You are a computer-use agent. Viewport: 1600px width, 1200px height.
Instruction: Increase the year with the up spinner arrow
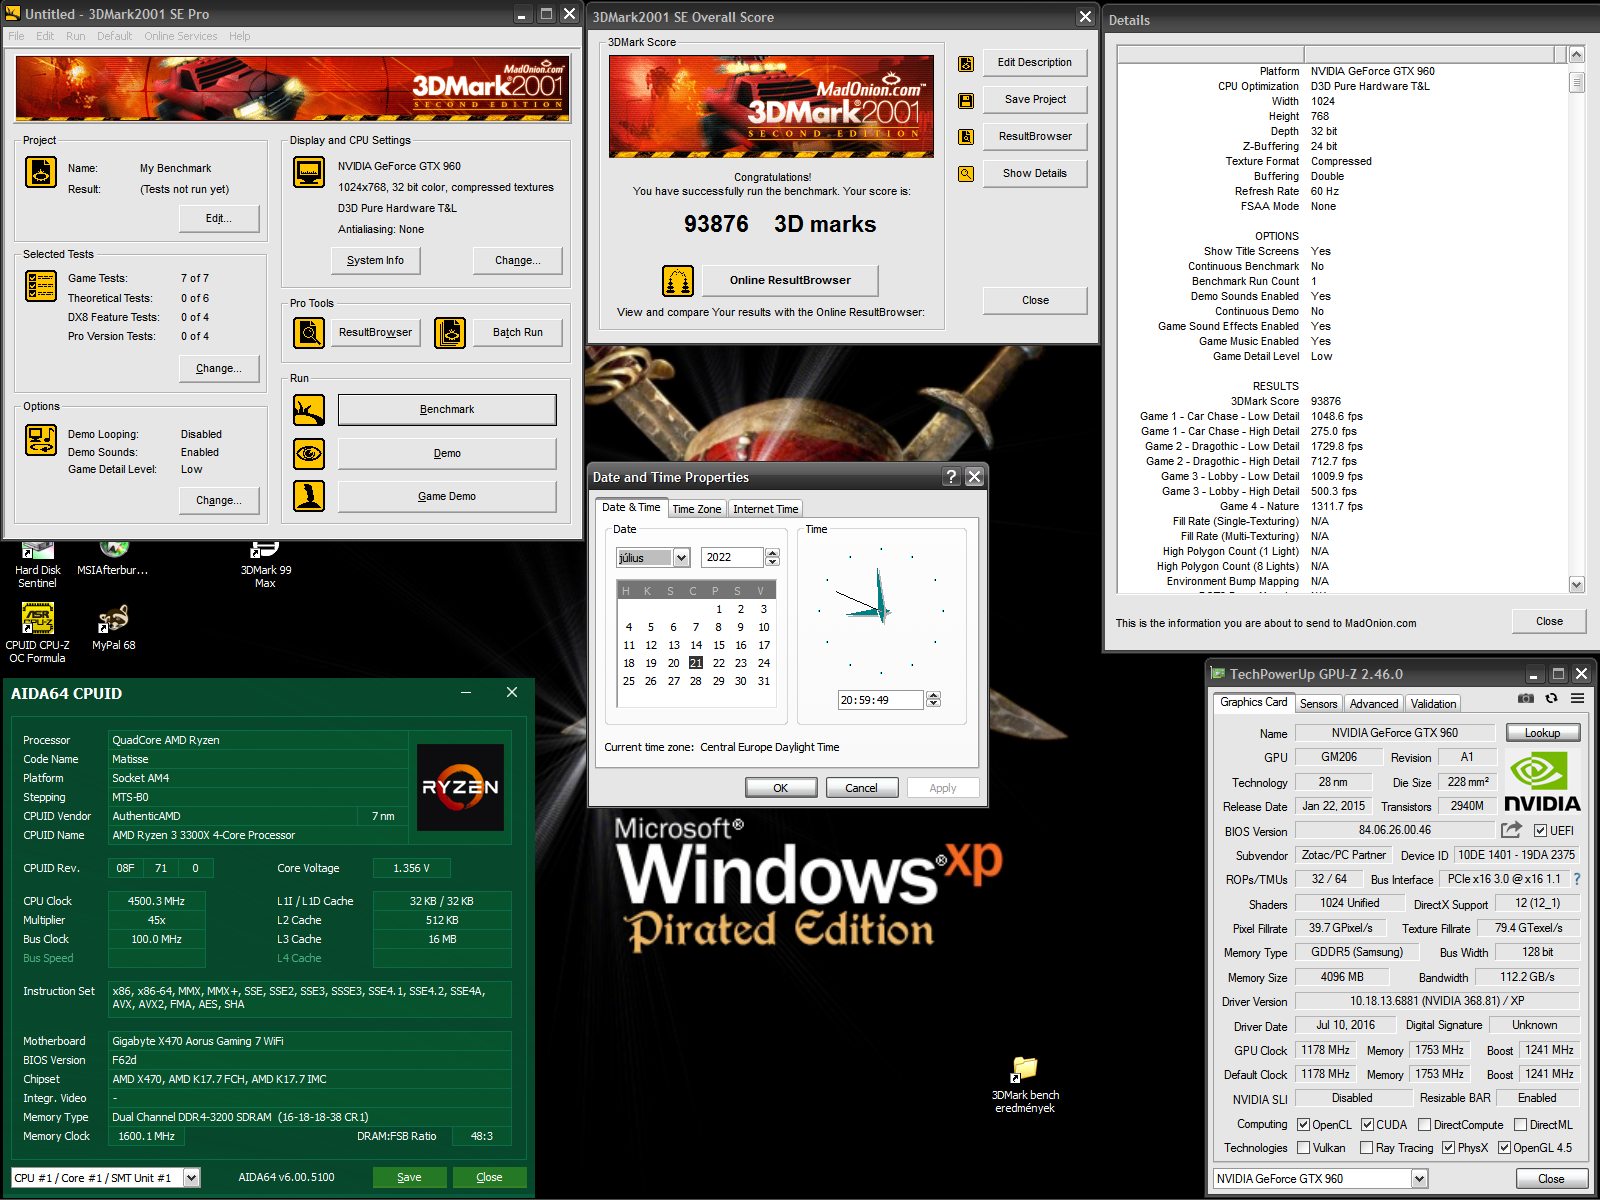772,553
